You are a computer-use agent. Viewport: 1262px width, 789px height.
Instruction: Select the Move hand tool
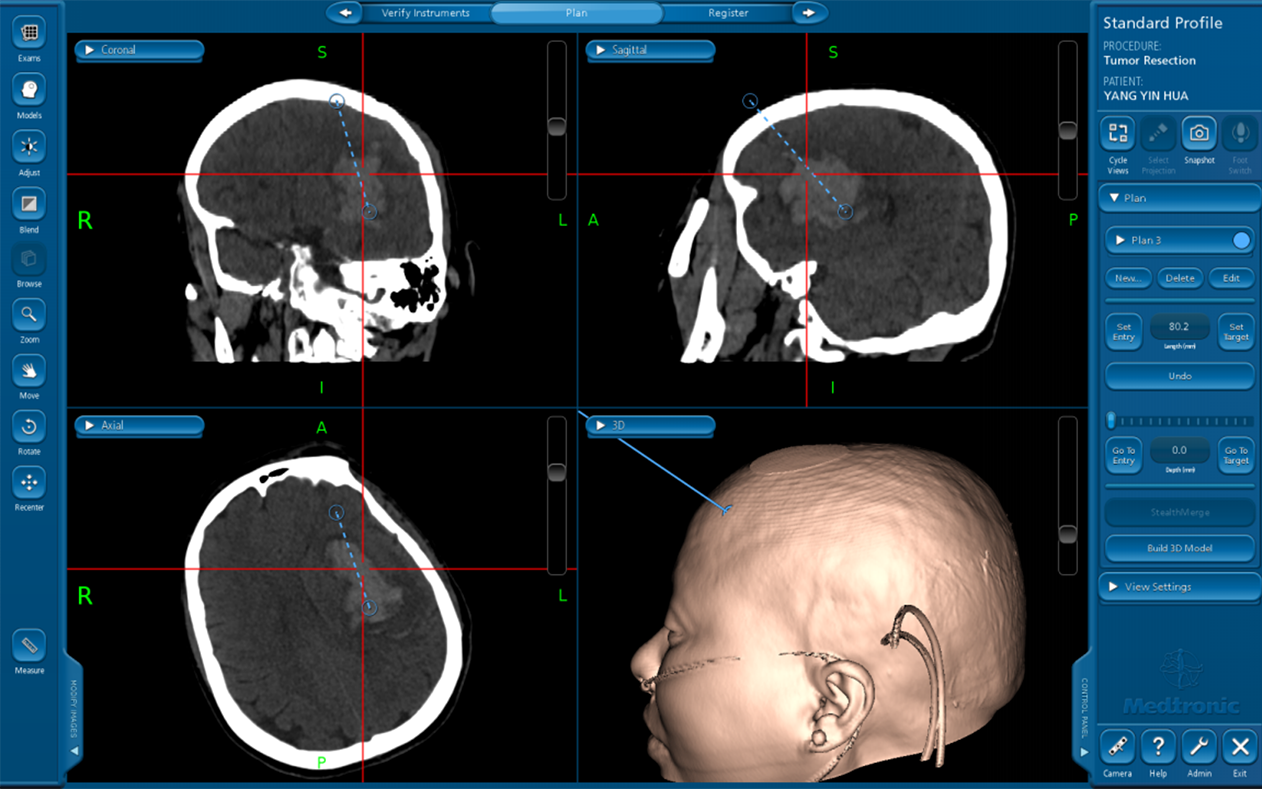(x=29, y=370)
